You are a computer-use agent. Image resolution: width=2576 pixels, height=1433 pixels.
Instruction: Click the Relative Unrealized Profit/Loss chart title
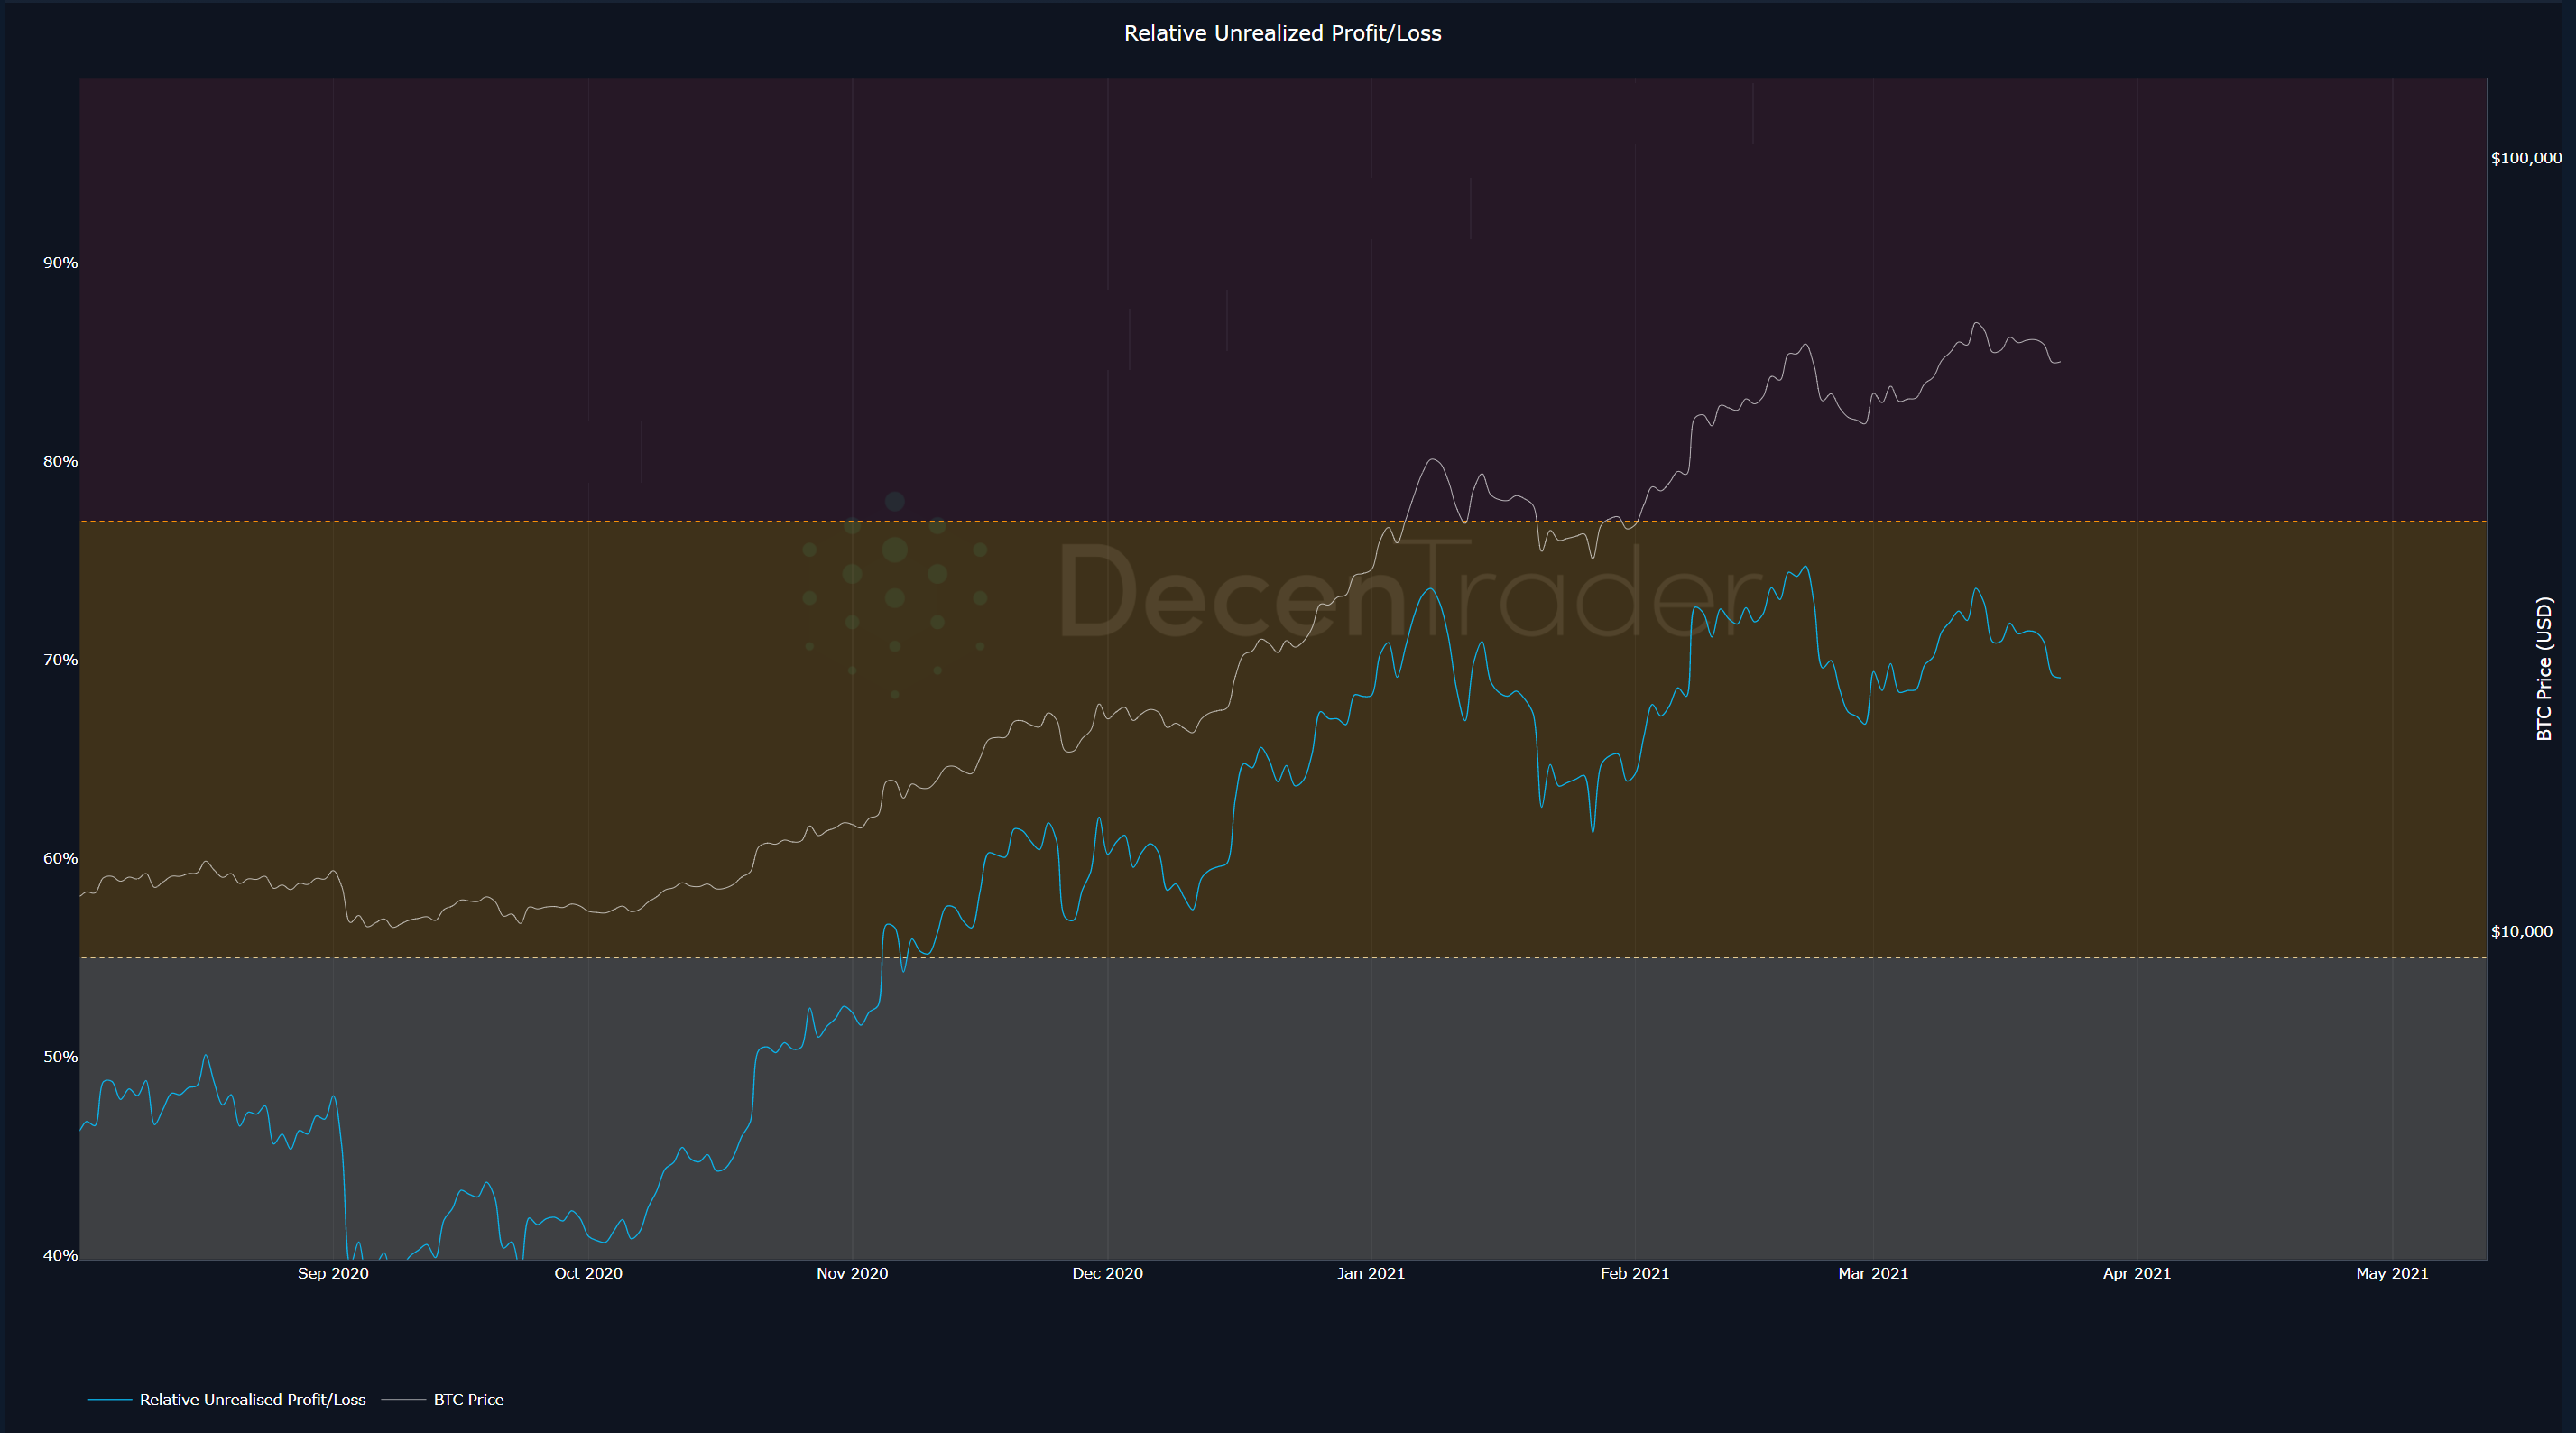pos(1282,33)
